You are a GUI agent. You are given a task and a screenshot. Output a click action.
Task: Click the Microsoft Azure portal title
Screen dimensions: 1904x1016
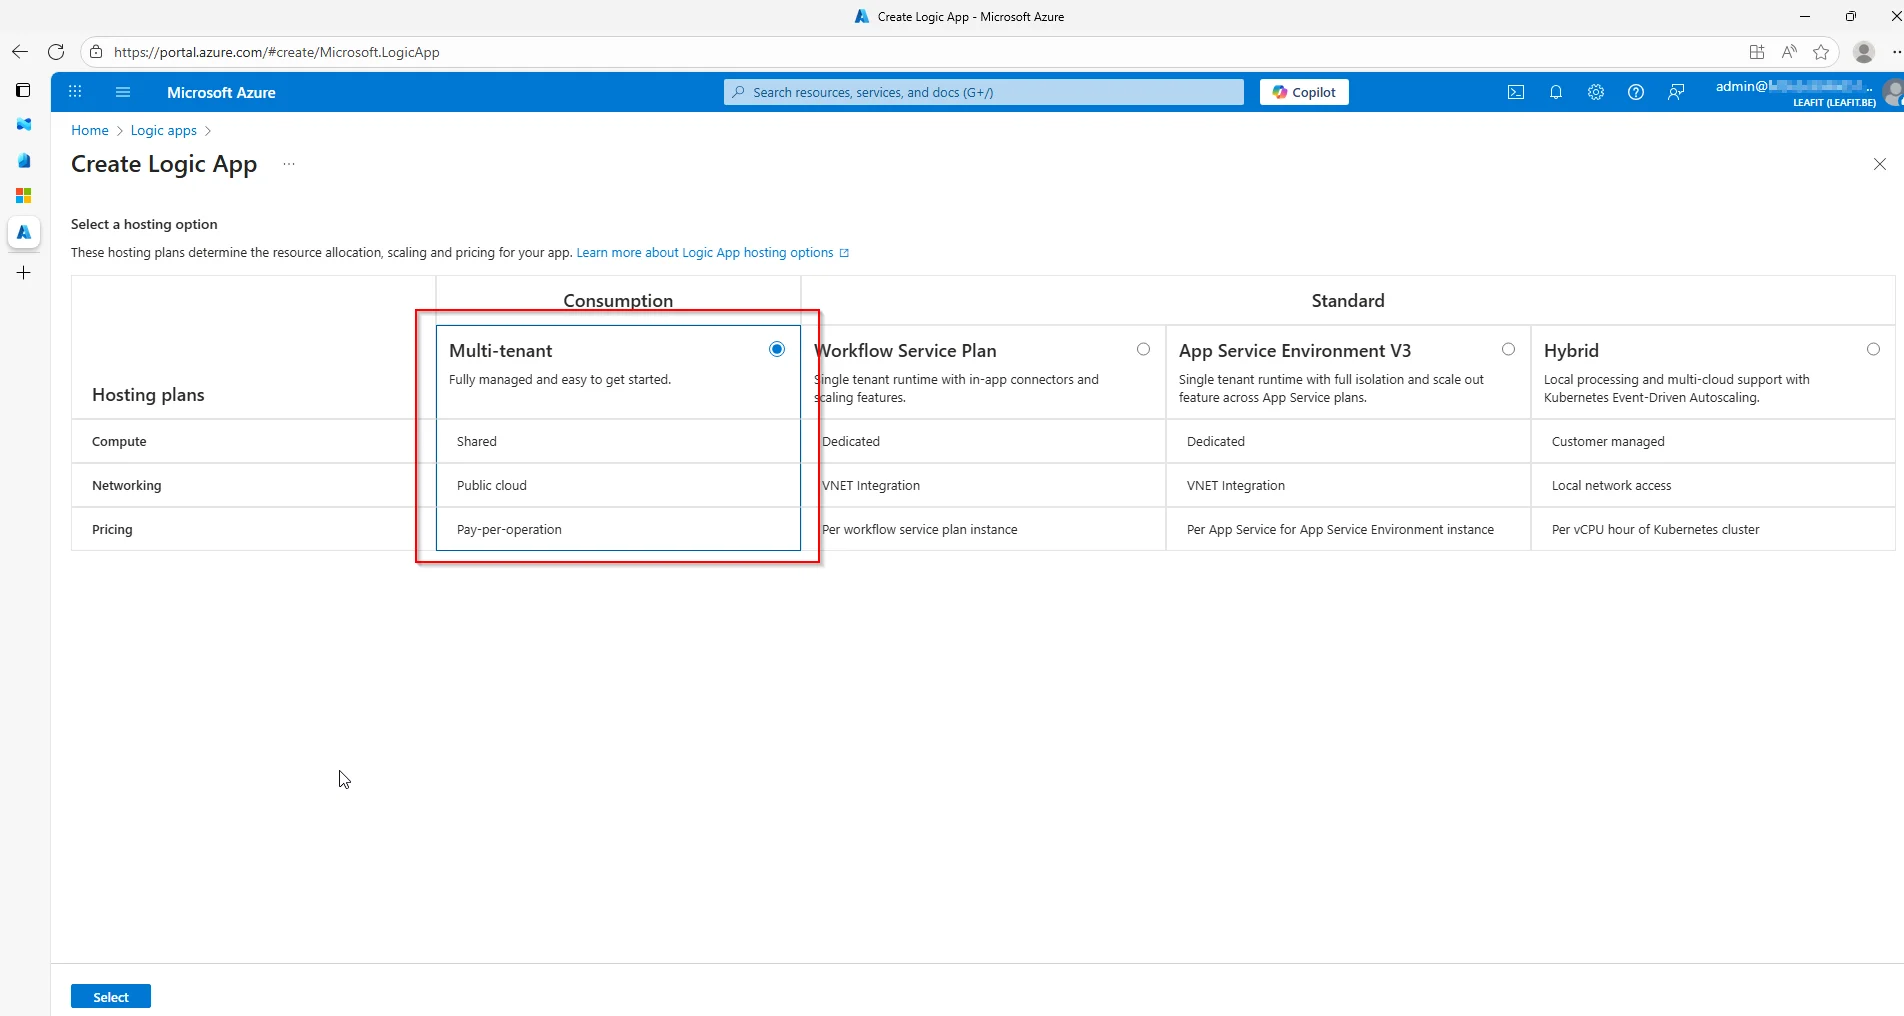pos(221,92)
